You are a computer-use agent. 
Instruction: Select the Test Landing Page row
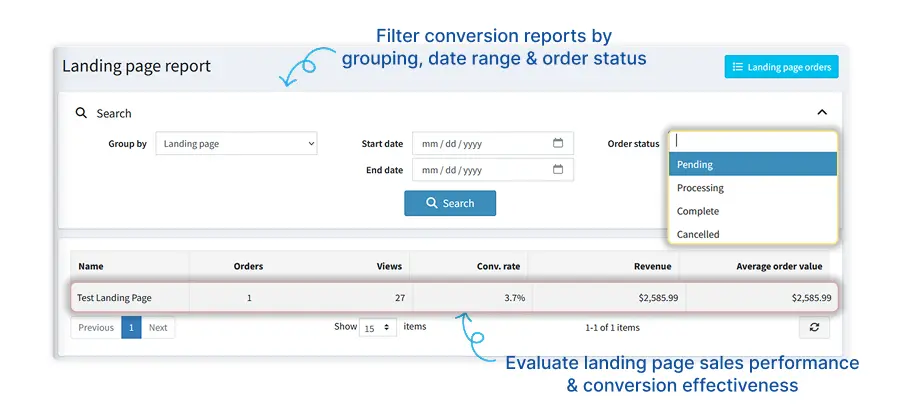454,298
